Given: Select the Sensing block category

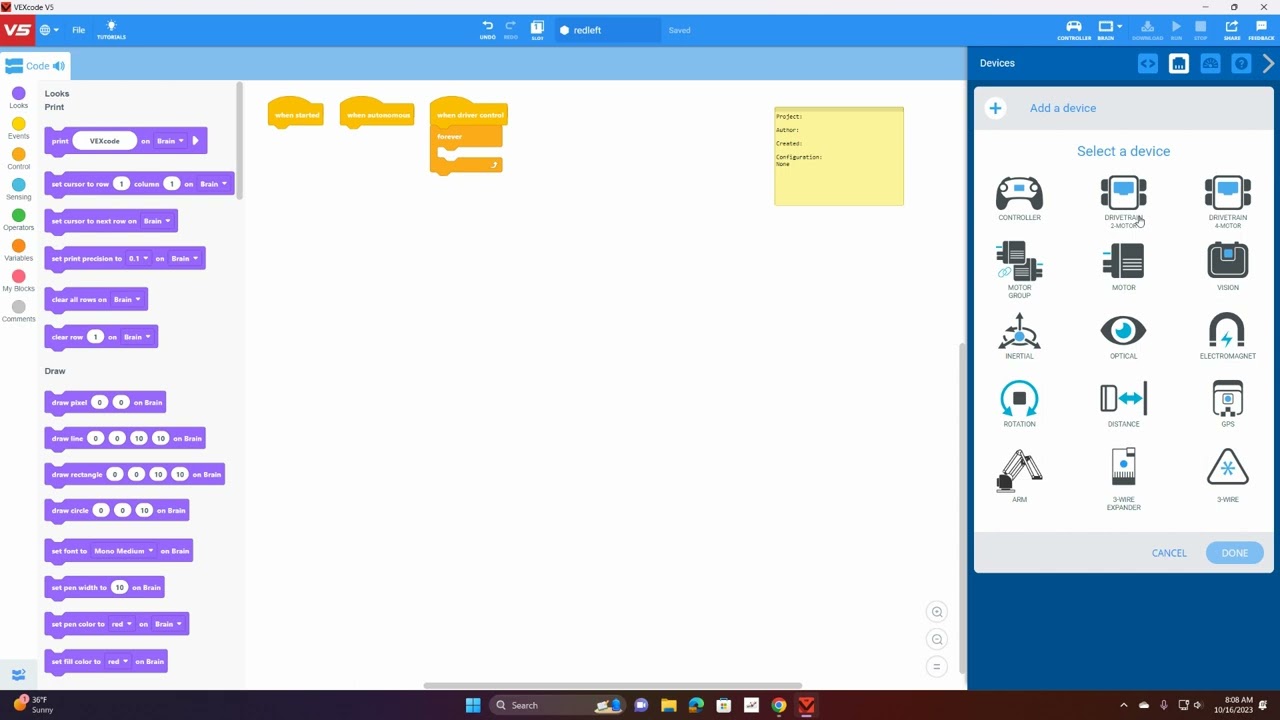Looking at the screenshot, I should tap(18, 190).
